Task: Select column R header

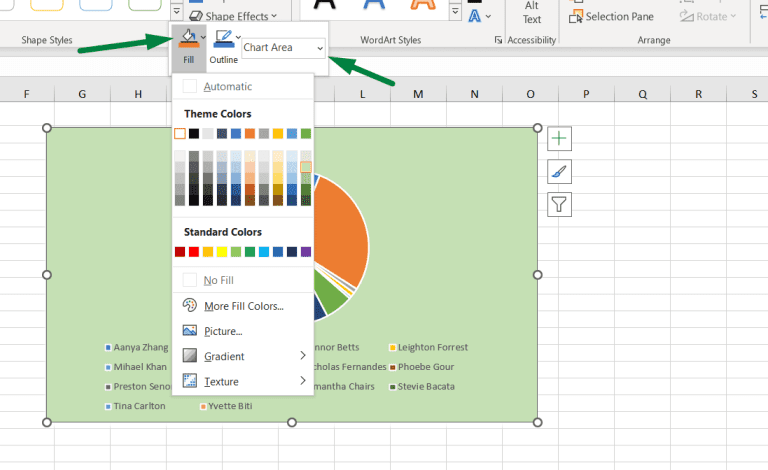Action: 698,94
